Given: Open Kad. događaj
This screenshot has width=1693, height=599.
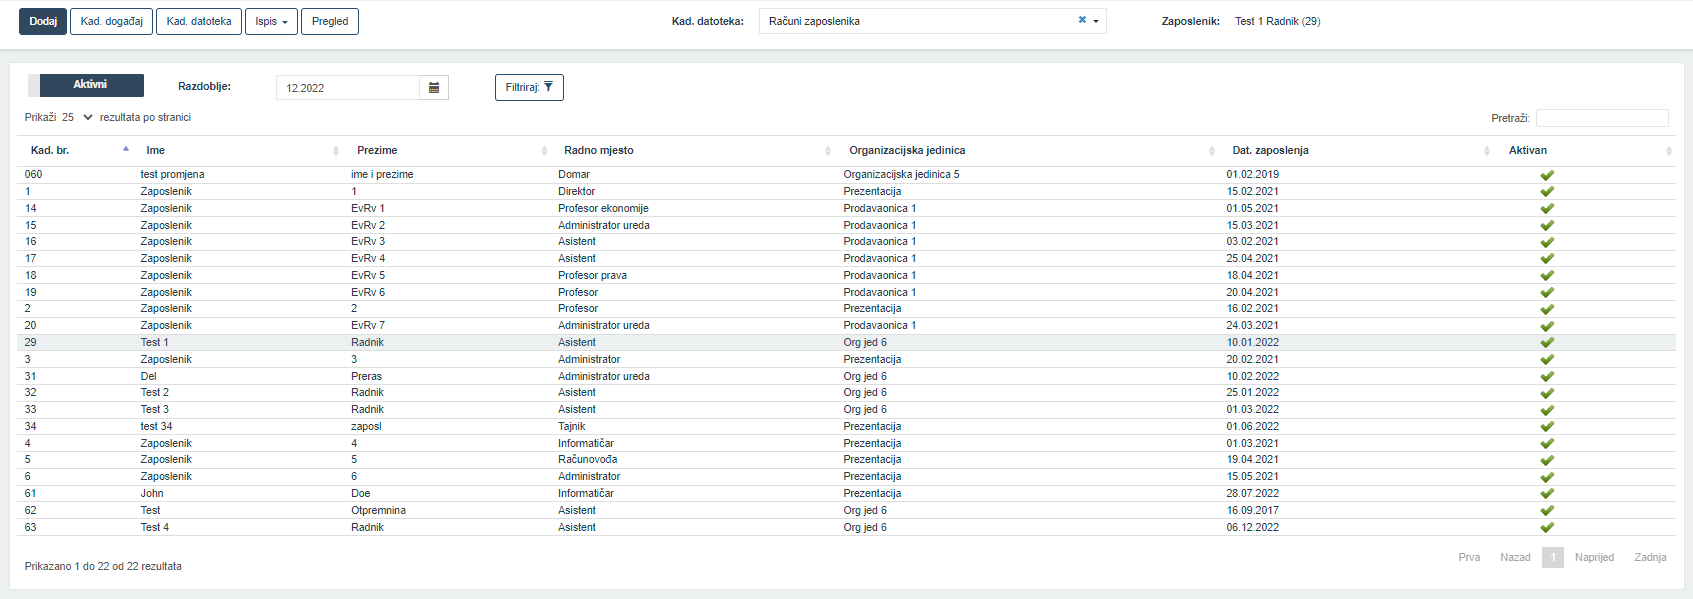Looking at the screenshot, I should pos(112,21).
